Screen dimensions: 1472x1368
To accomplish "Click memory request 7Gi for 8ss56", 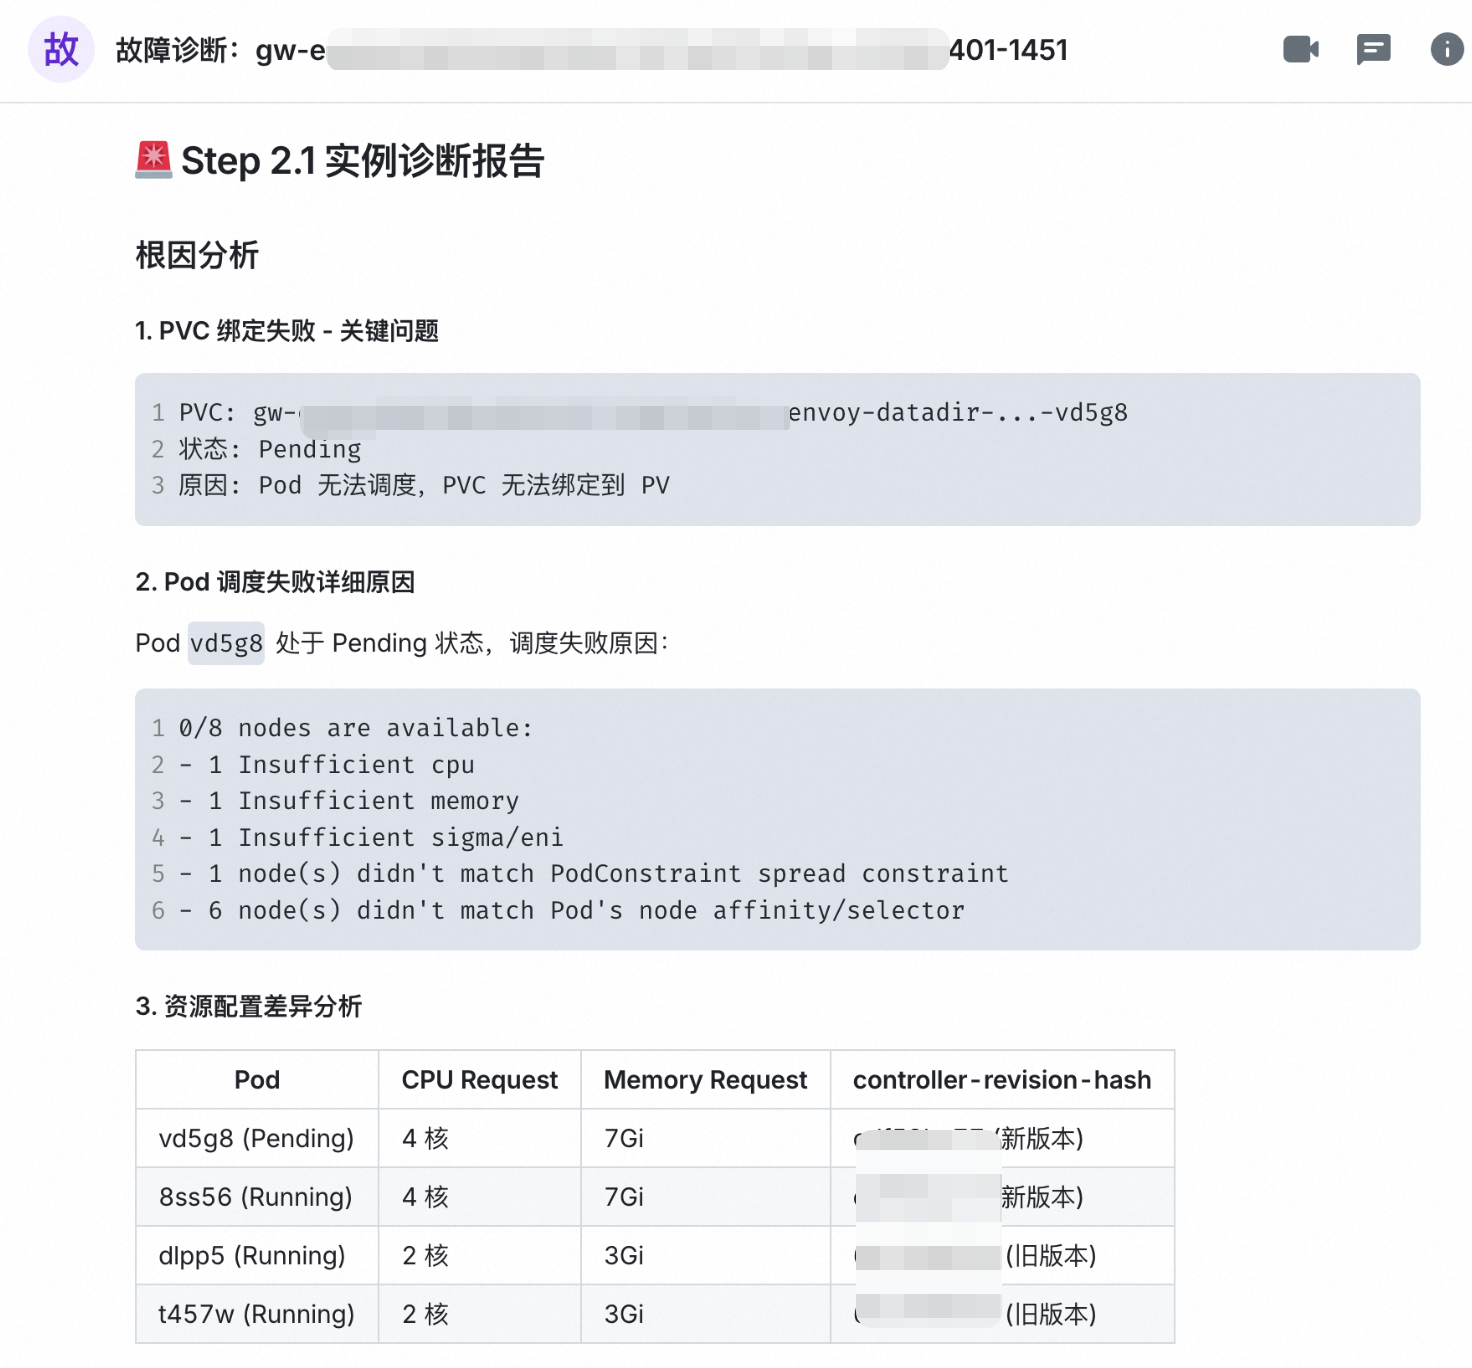I will pos(706,1197).
